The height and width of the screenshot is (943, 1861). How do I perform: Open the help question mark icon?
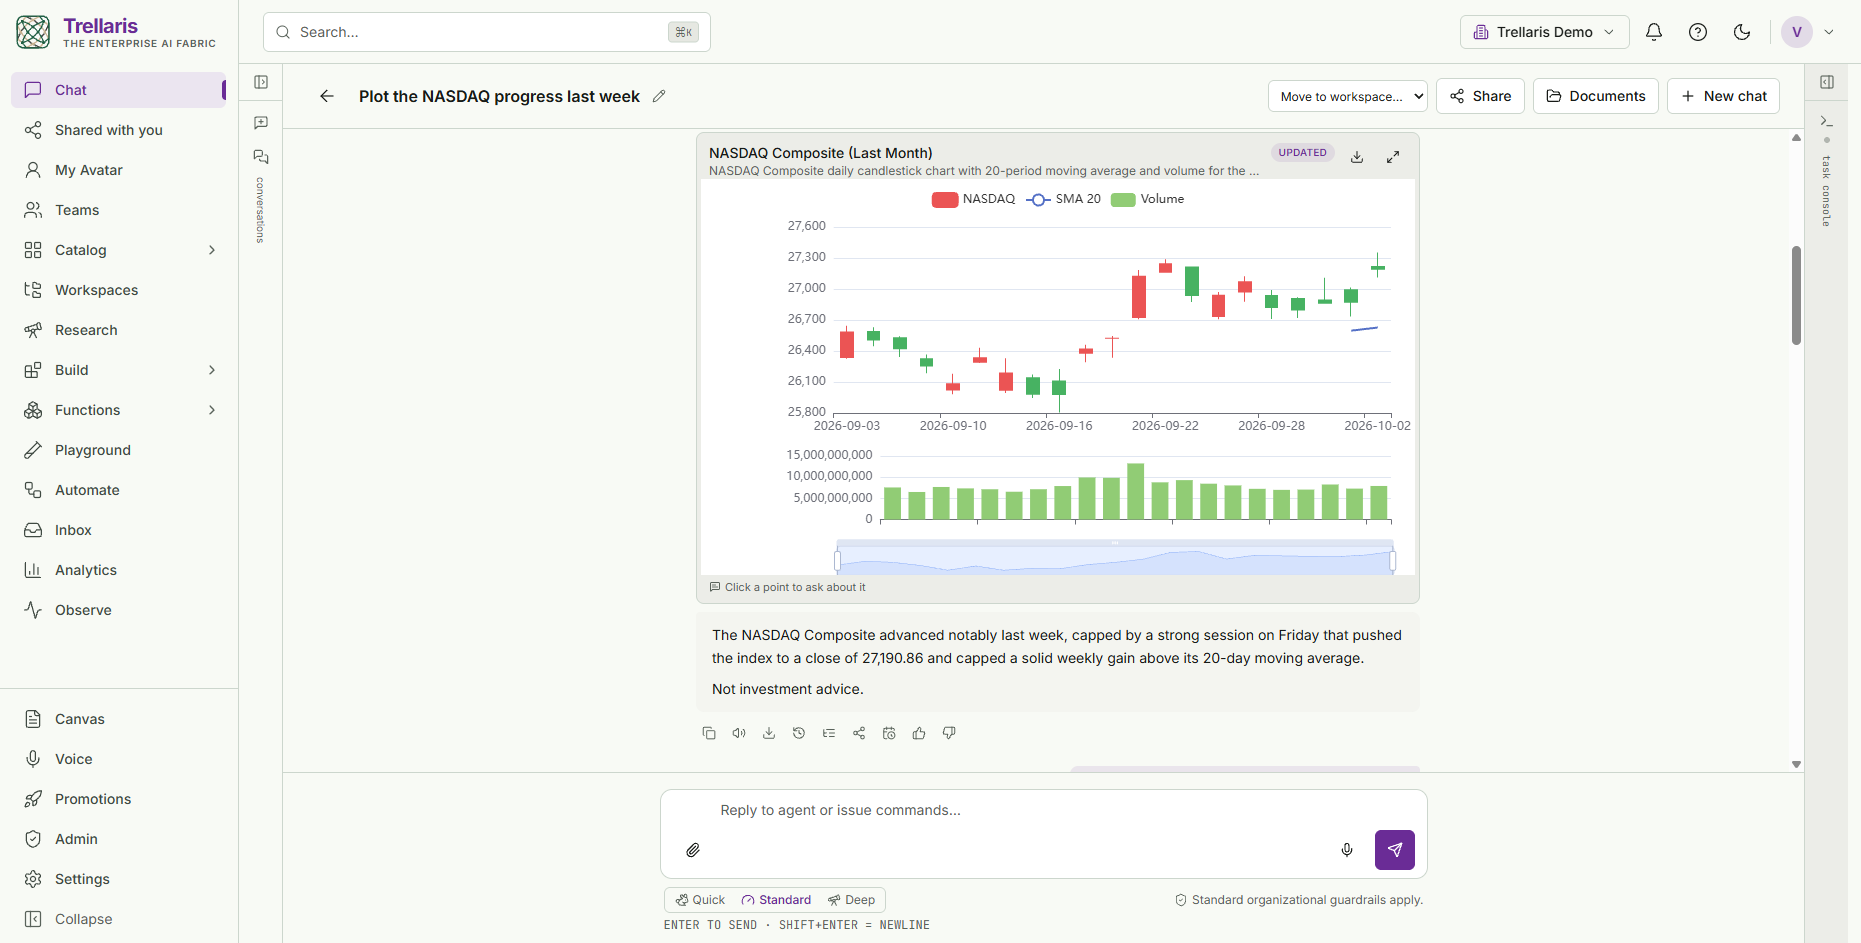[1698, 32]
